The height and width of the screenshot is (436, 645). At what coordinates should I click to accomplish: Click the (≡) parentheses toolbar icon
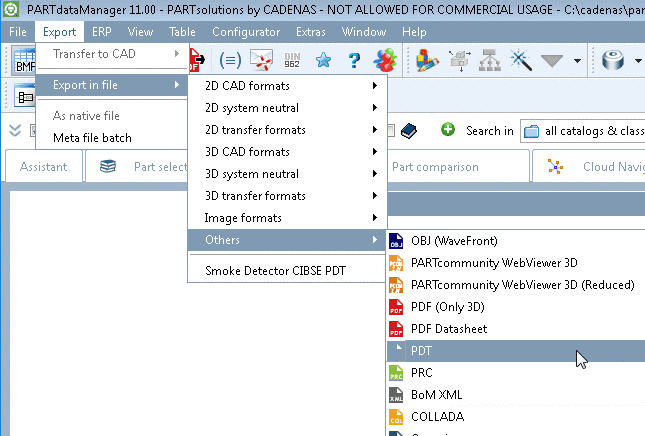coord(230,60)
